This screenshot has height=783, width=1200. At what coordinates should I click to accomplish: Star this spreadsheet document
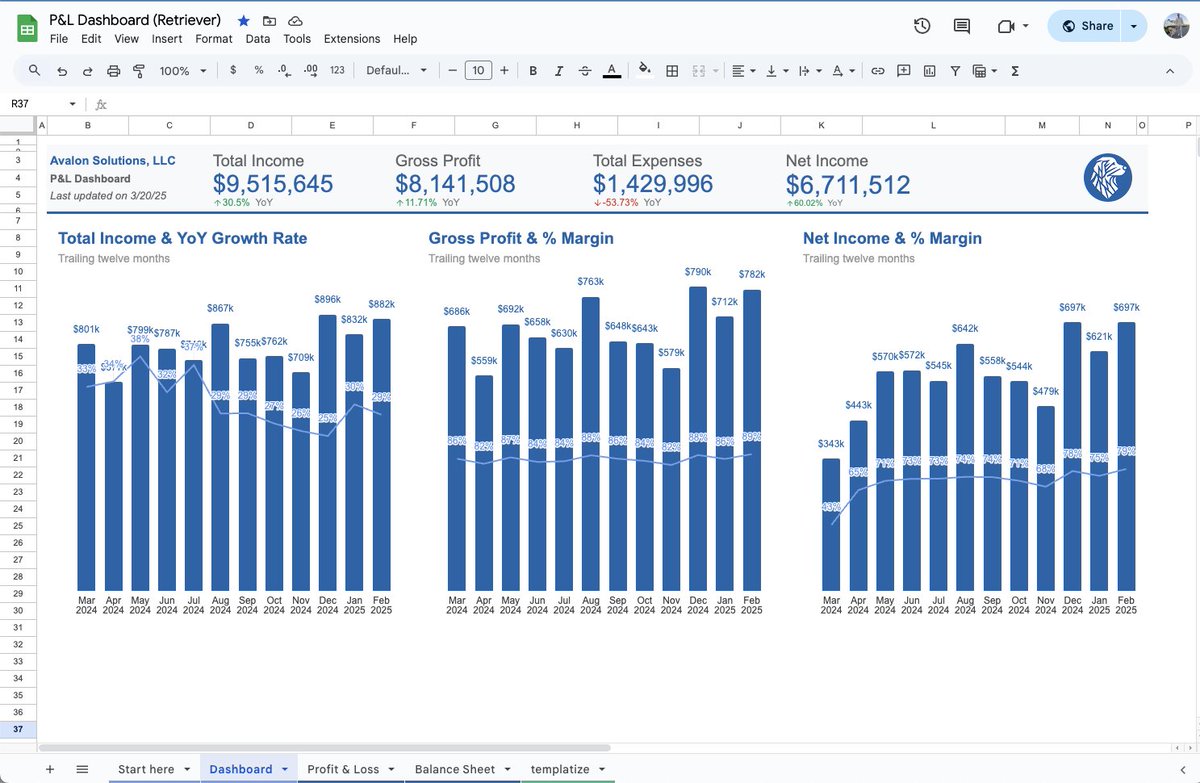click(244, 21)
